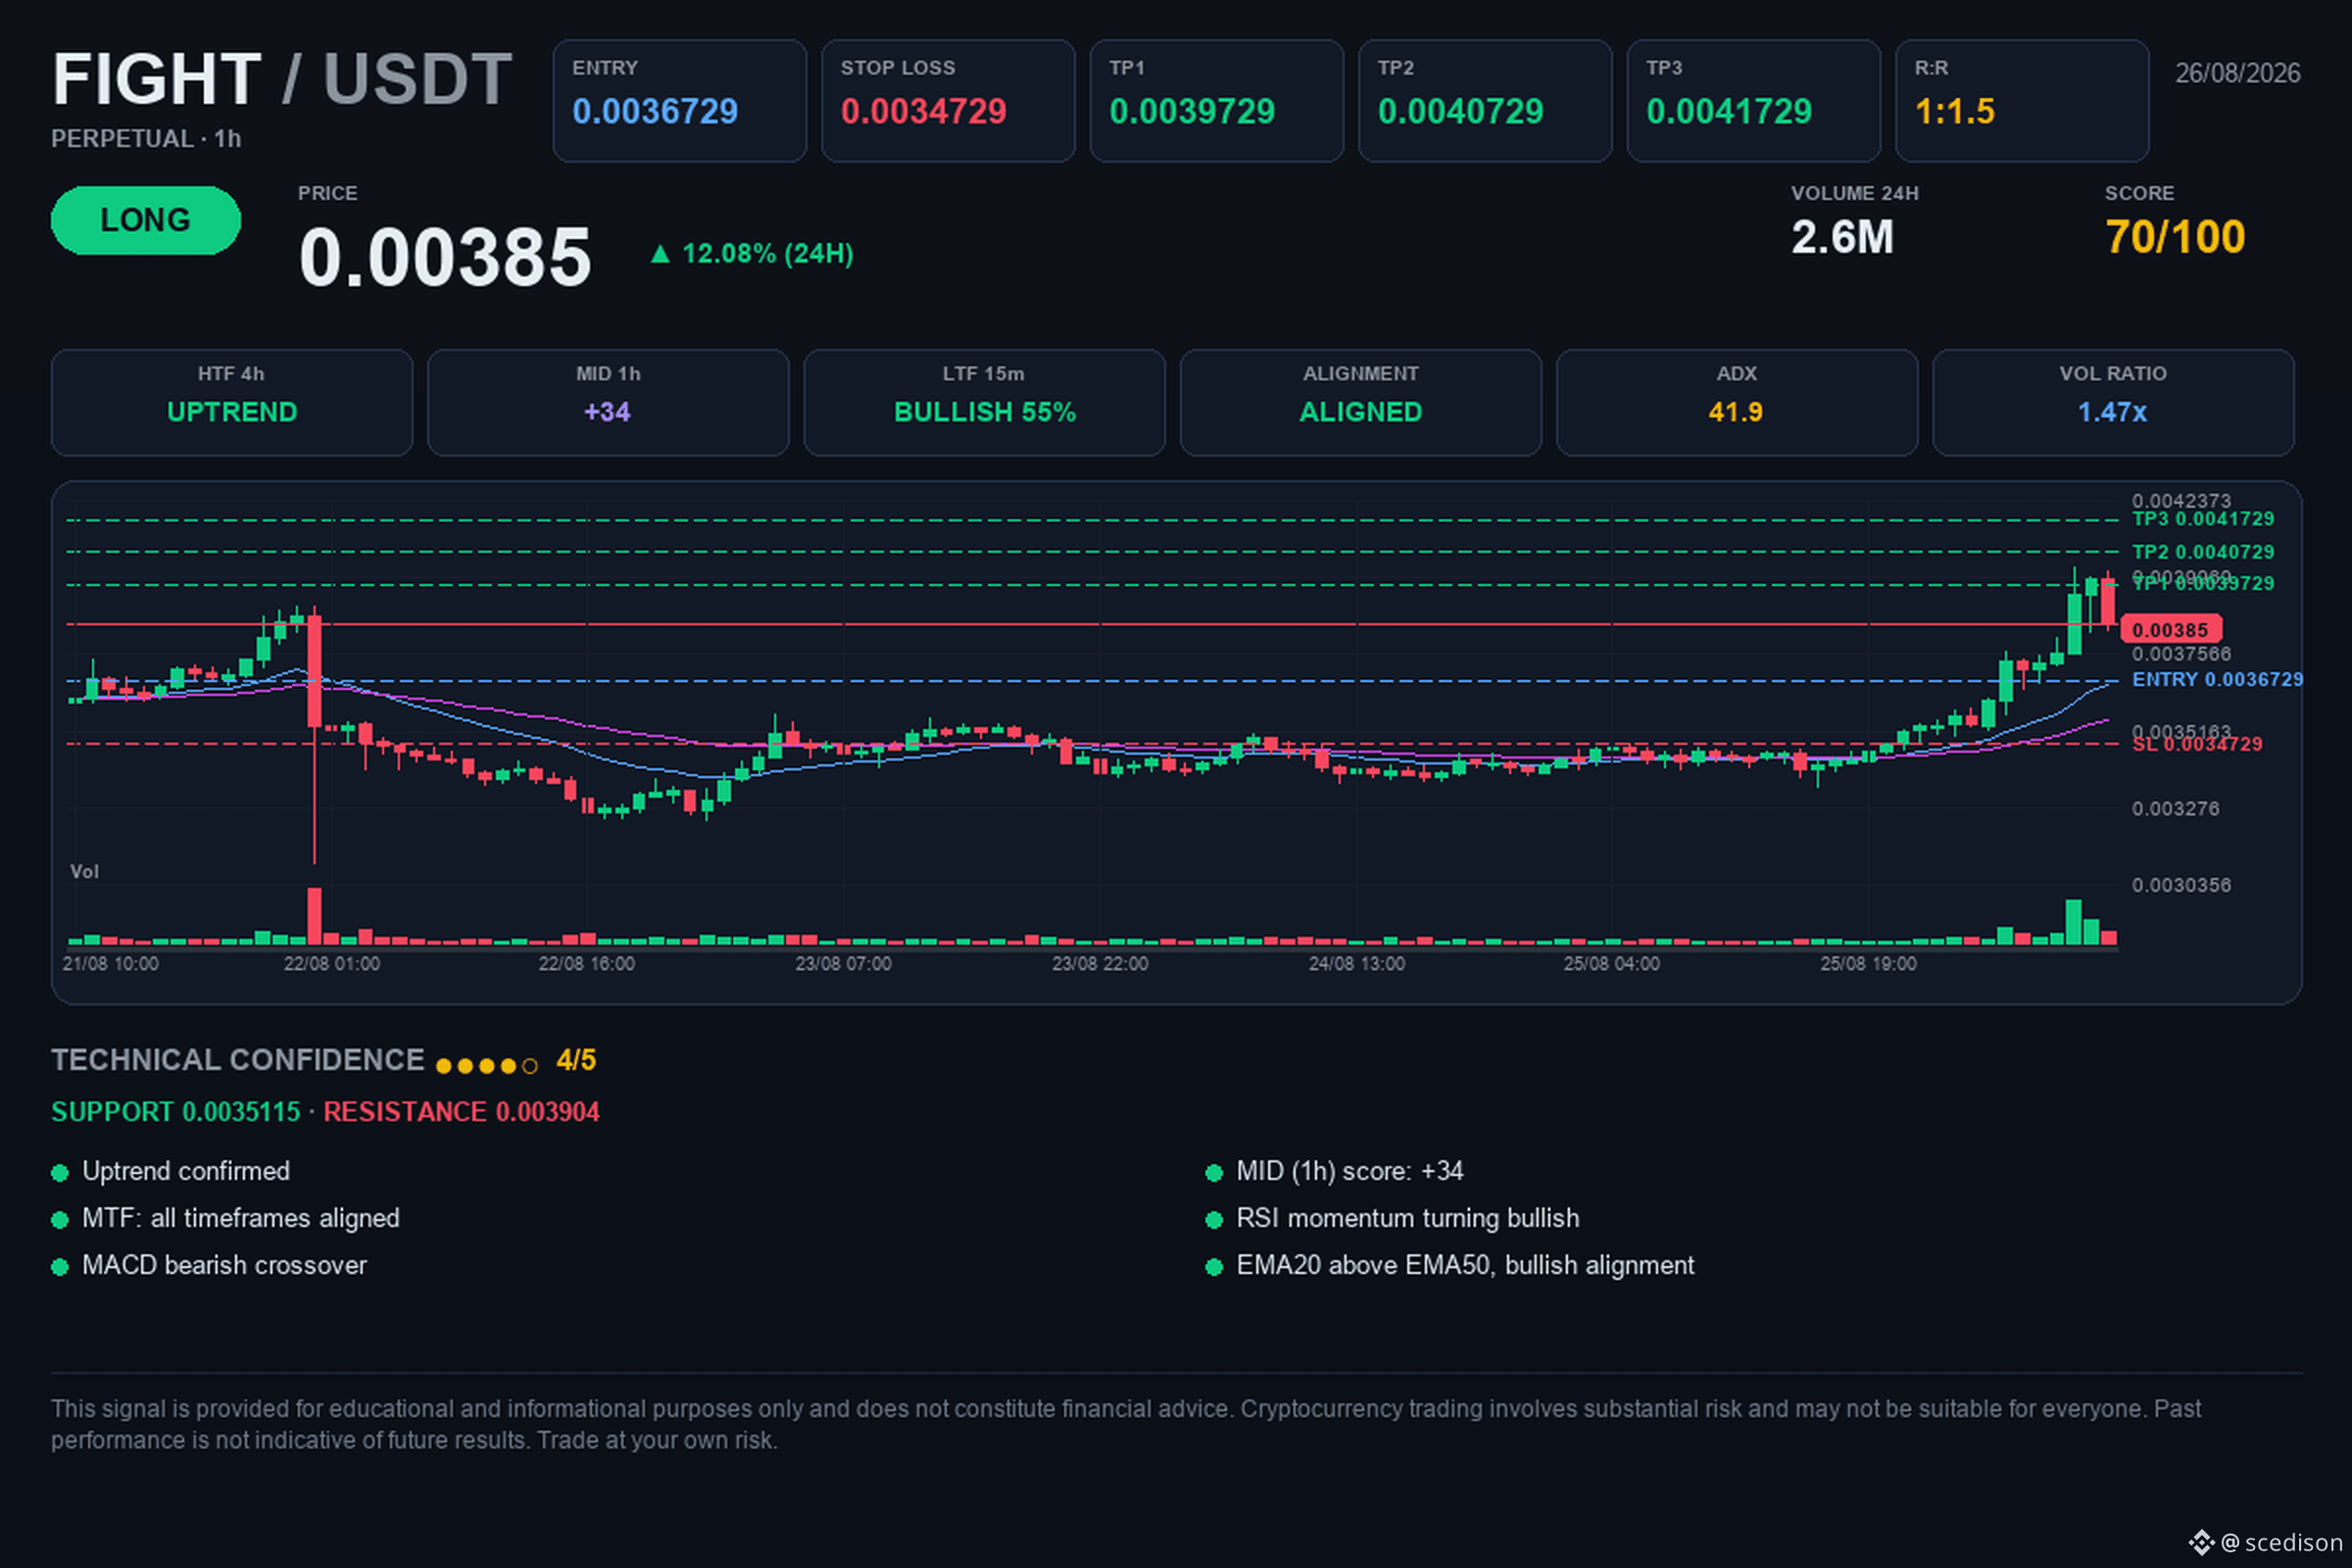2352x1568 pixels.
Task: Select the R:R card showing 1:1.5
Action: coord(2022,101)
